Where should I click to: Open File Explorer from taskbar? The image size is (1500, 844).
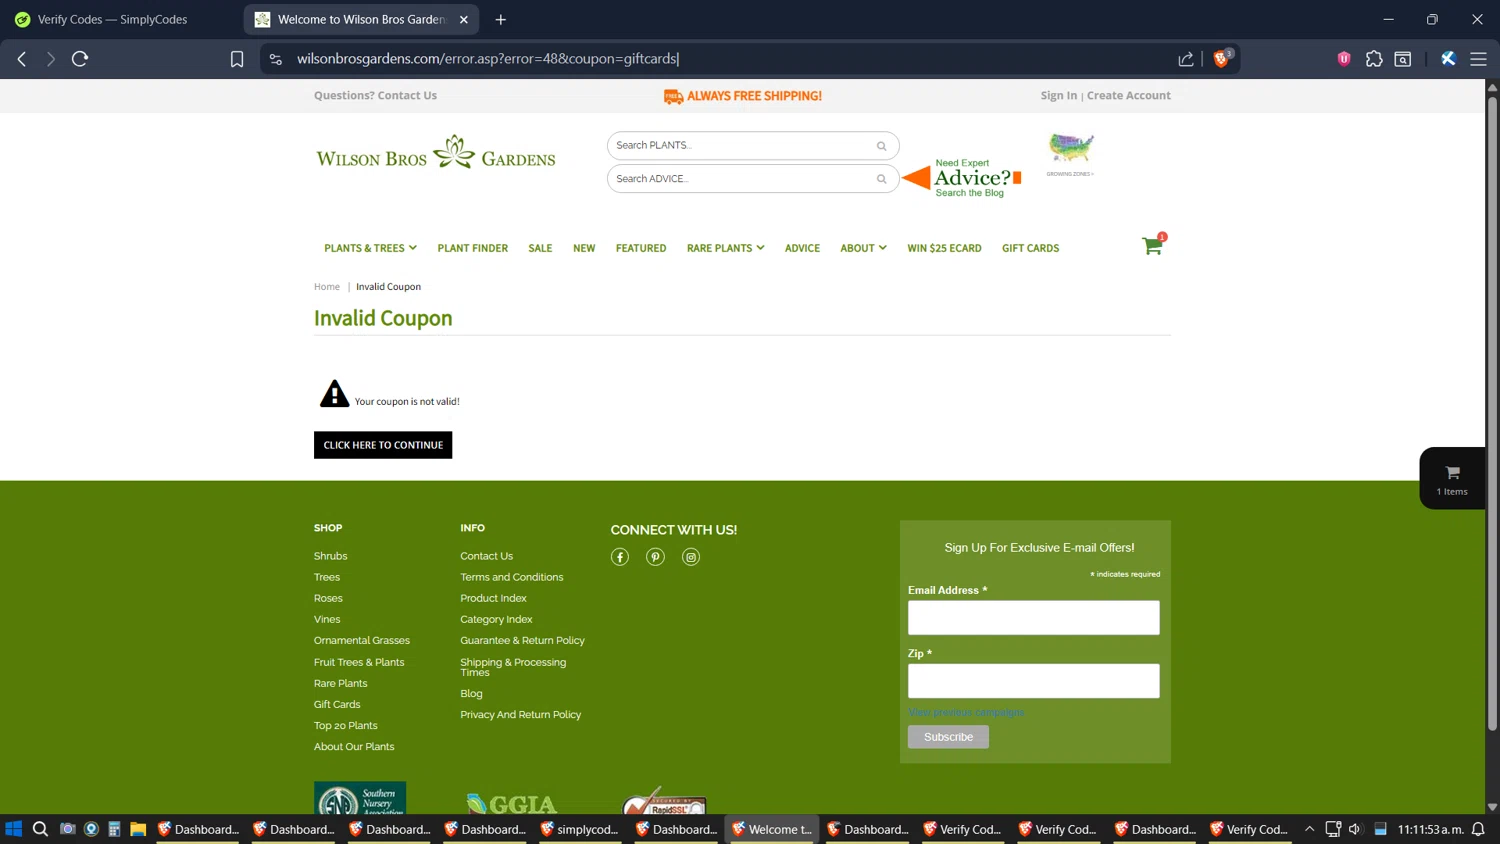tap(138, 829)
